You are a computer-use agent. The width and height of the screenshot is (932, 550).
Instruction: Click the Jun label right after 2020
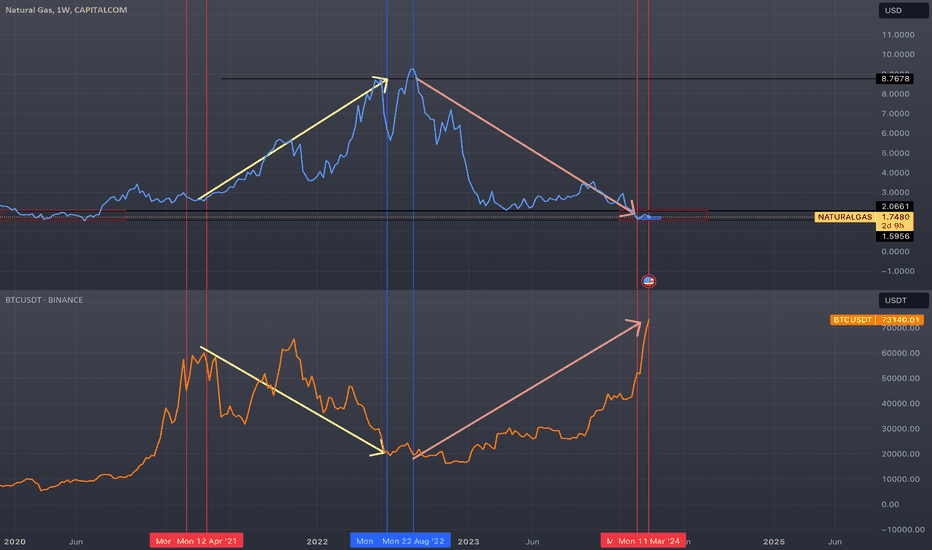(x=75, y=542)
